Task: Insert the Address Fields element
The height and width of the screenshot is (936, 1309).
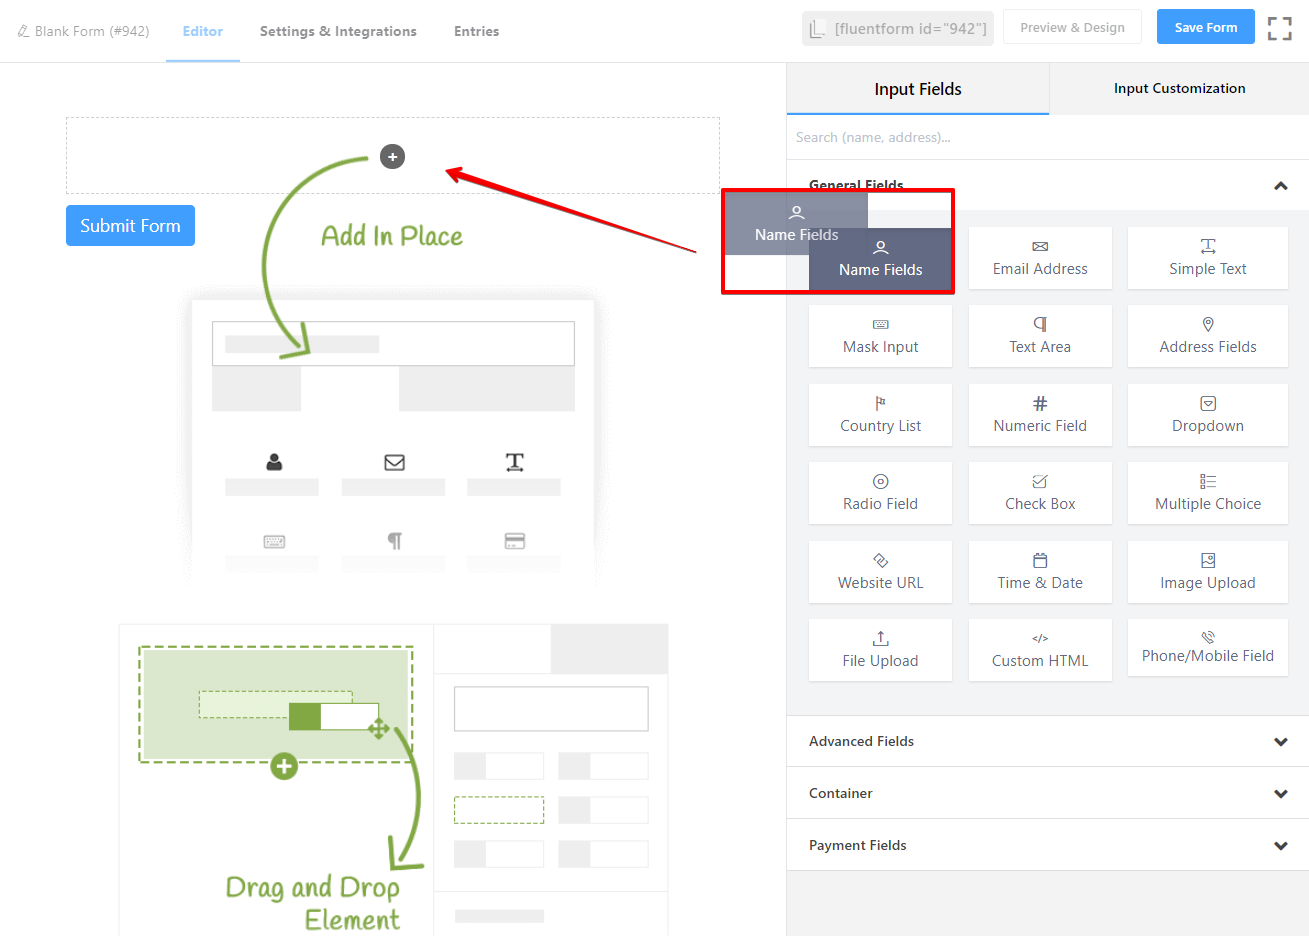Action: (1207, 336)
